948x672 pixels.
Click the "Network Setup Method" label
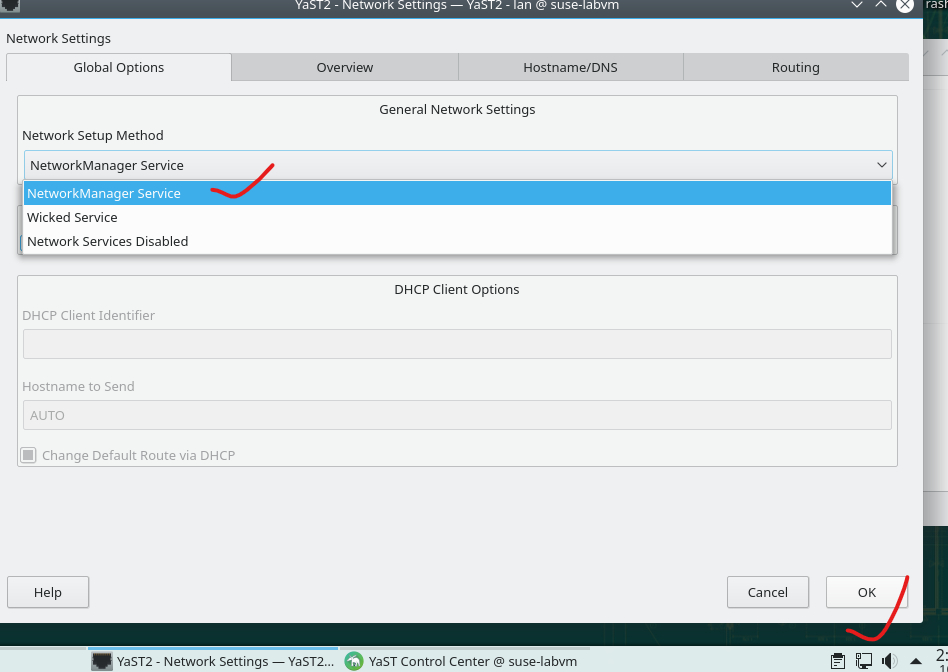coord(93,135)
